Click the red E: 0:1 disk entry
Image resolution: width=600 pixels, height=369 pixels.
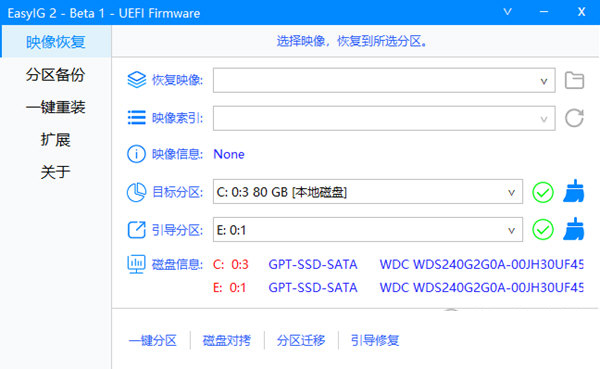tap(230, 287)
